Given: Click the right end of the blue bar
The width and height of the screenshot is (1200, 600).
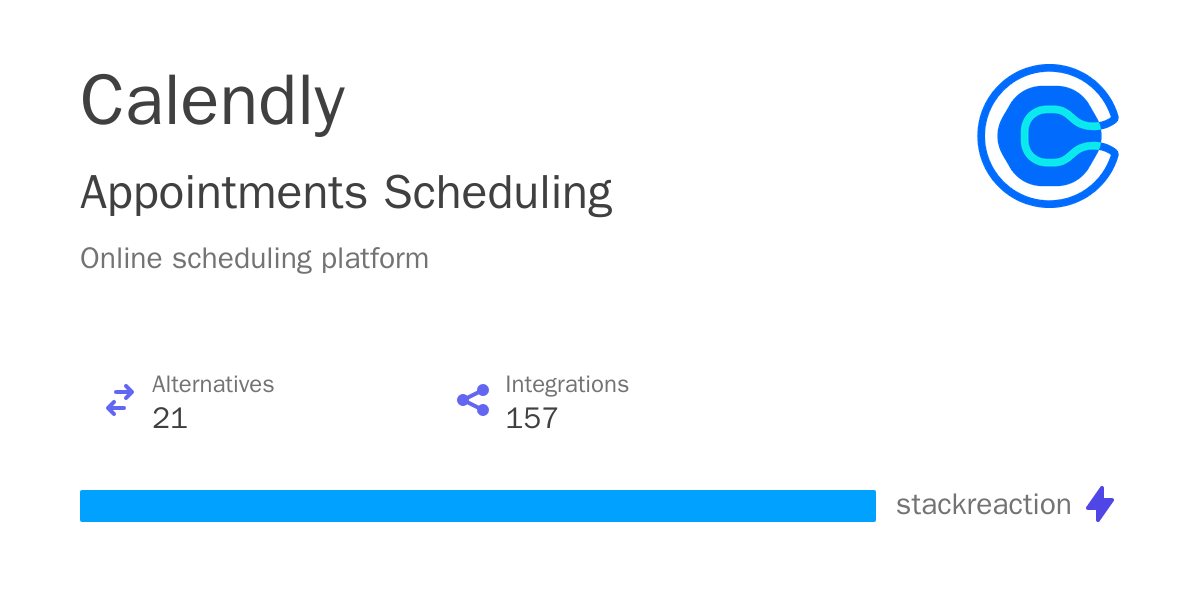Looking at the screenshot, I should pyautogui.click(x=868, y=506).
